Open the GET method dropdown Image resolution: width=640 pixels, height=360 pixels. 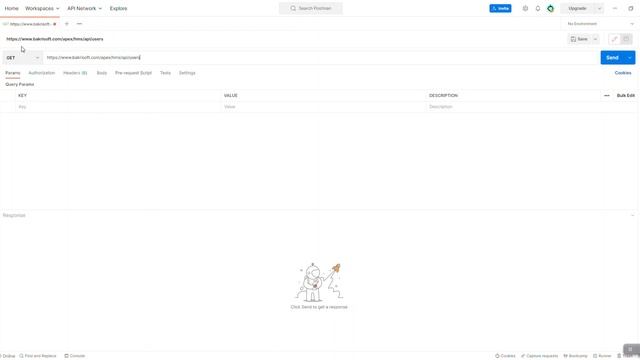point(23,58)
